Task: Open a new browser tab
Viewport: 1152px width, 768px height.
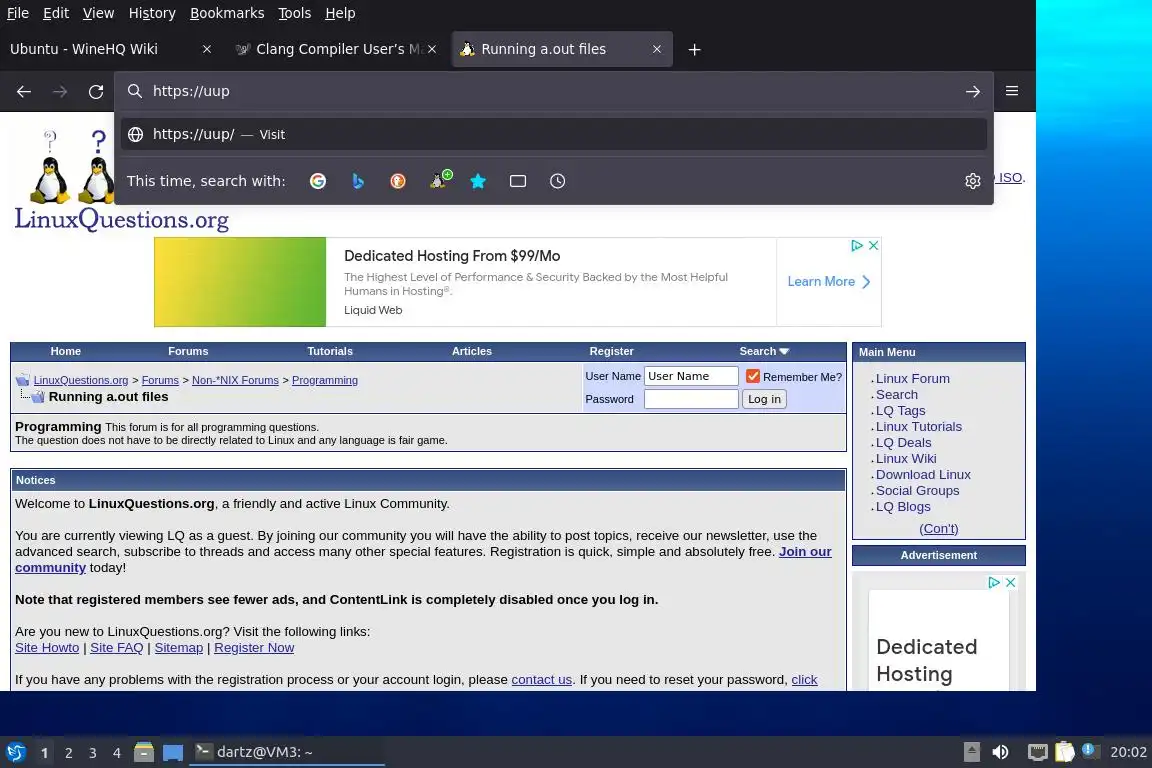Action: pos(694,49)
